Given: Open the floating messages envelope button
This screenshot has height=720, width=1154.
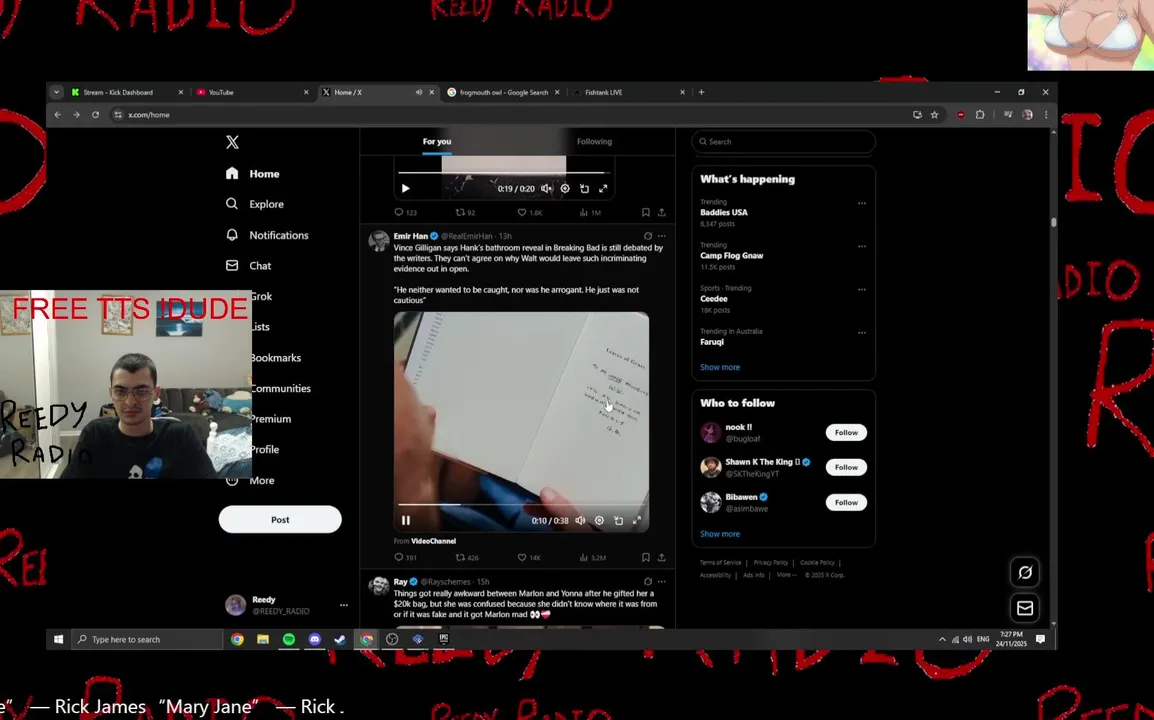Looking at the screenshot, I should pyautogui.click(x=1024, y=608).
